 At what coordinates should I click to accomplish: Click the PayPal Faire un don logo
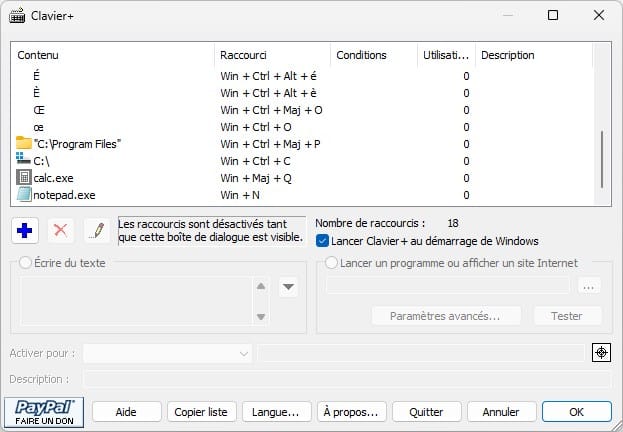point(44,412)
